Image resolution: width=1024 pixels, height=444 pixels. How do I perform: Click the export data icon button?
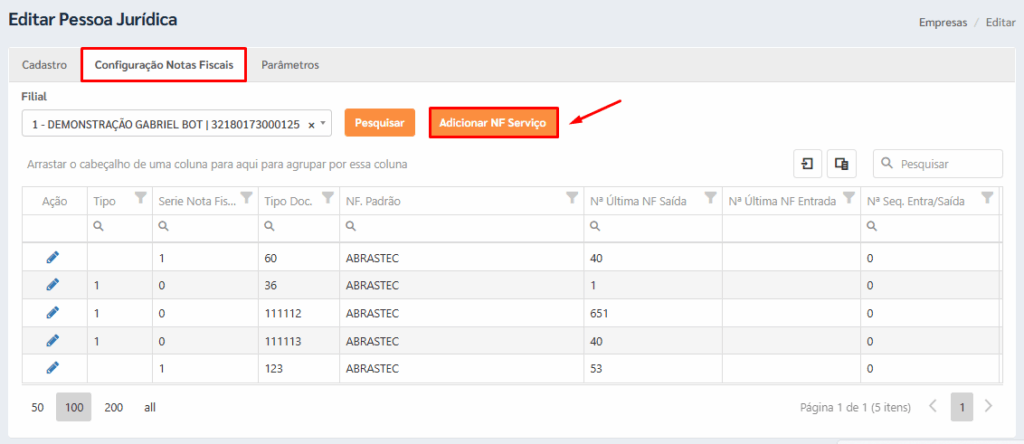(807, 164)
